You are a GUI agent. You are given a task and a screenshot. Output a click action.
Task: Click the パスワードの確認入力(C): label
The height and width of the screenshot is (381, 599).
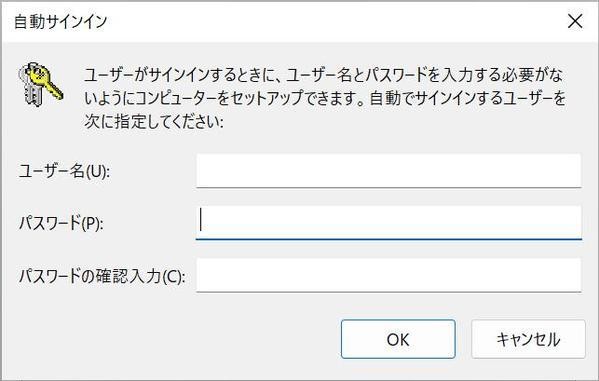click(102, 276)
